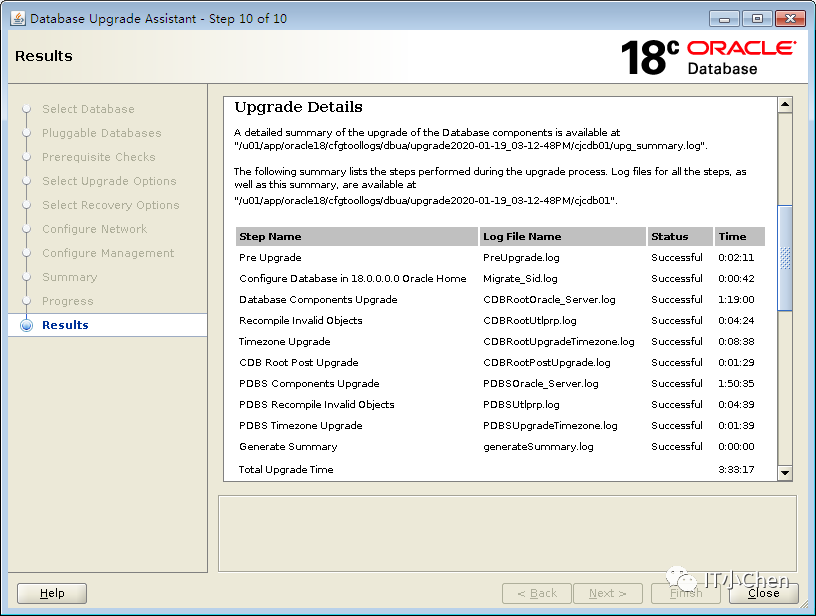The height and width of the screenshot is (616, 816).
Task: Click the Oracle 18c Database logo
Action: (708, 57)
